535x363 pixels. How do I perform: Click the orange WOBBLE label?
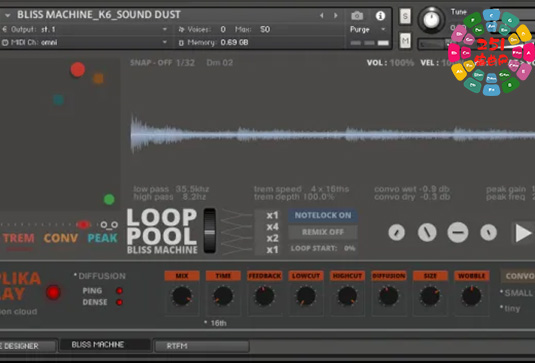click(x=472, y=276)
